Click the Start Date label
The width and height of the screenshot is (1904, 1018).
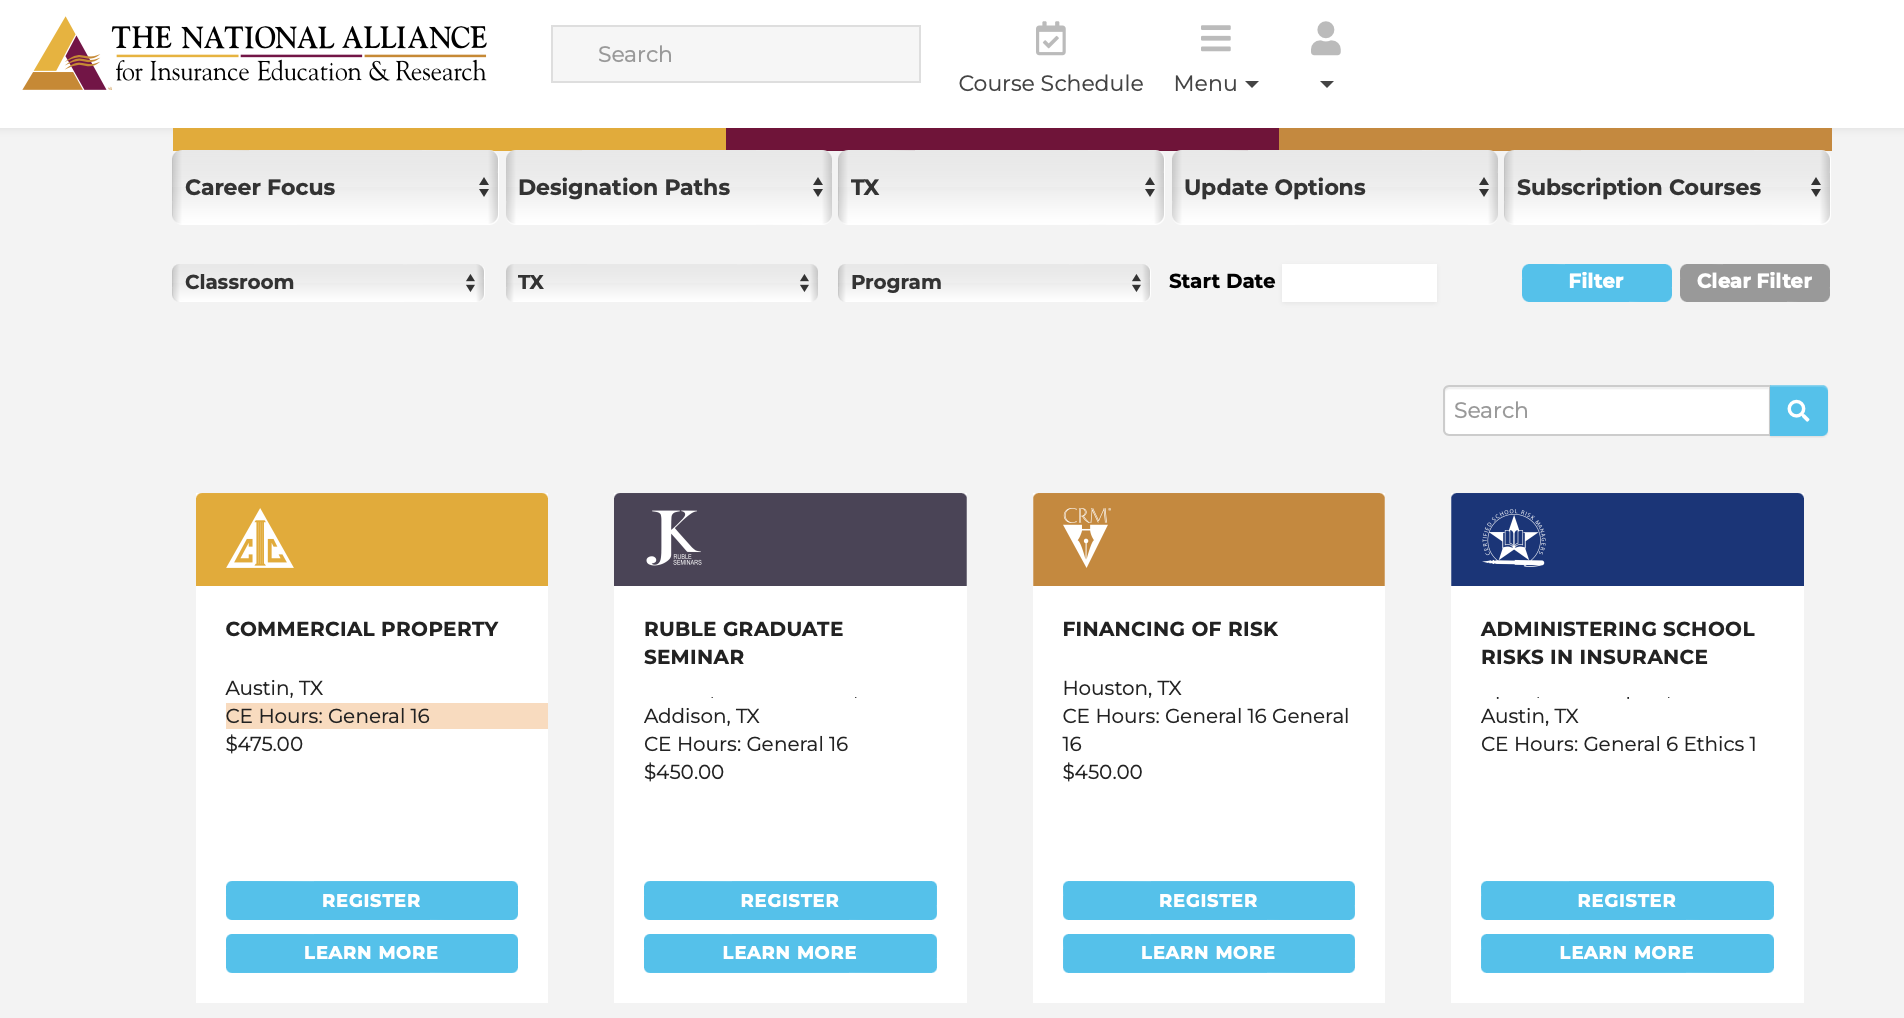(1221, 281)
